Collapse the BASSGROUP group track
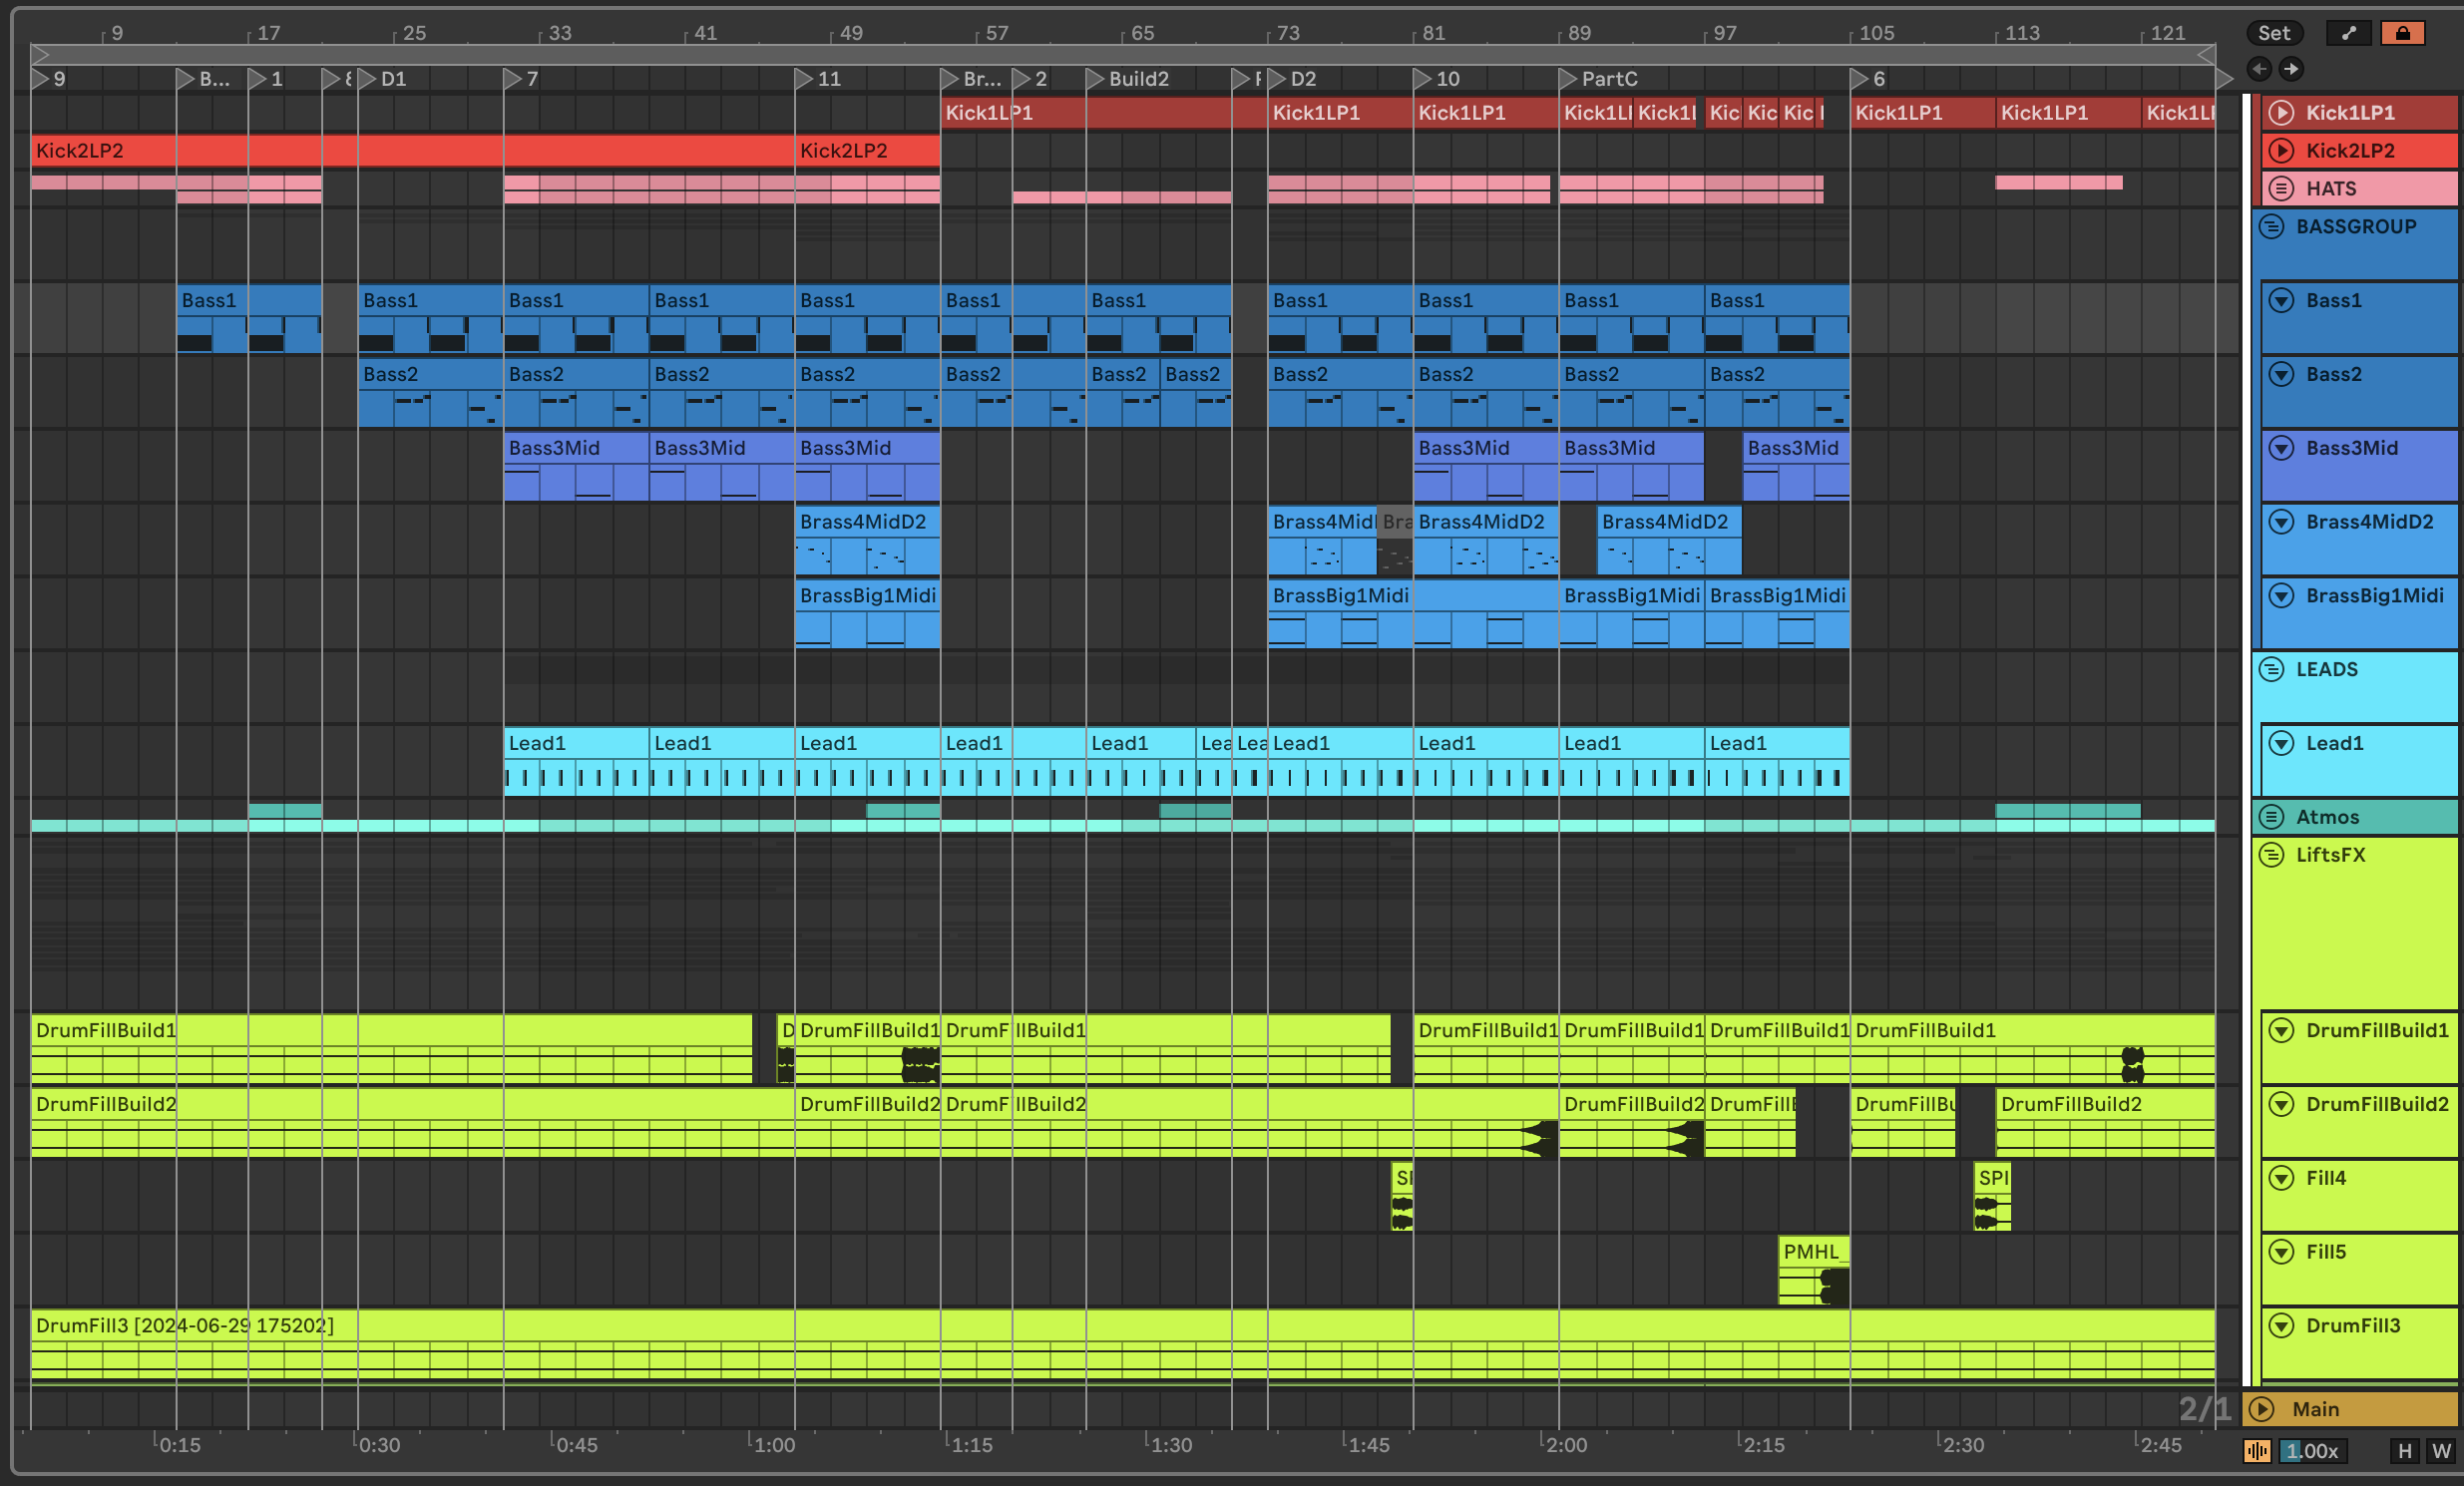 [2272, 227]
